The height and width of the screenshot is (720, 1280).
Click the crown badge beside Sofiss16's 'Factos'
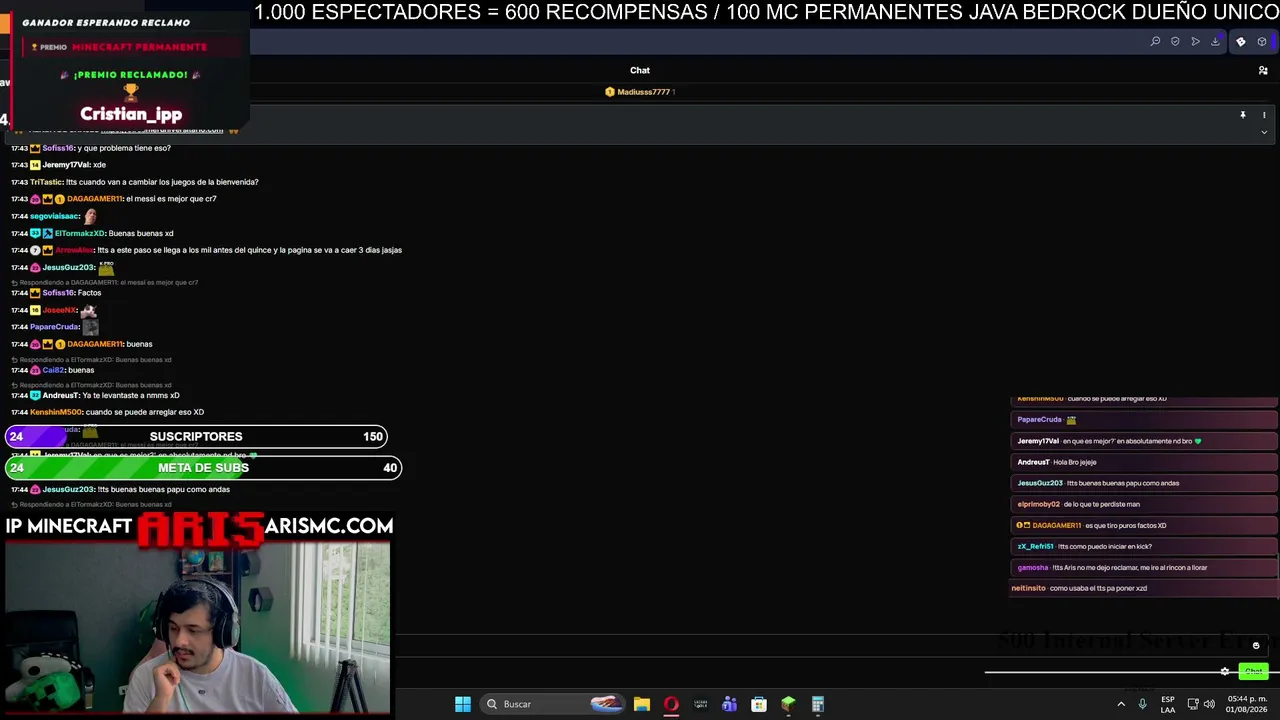coord(35,293)
